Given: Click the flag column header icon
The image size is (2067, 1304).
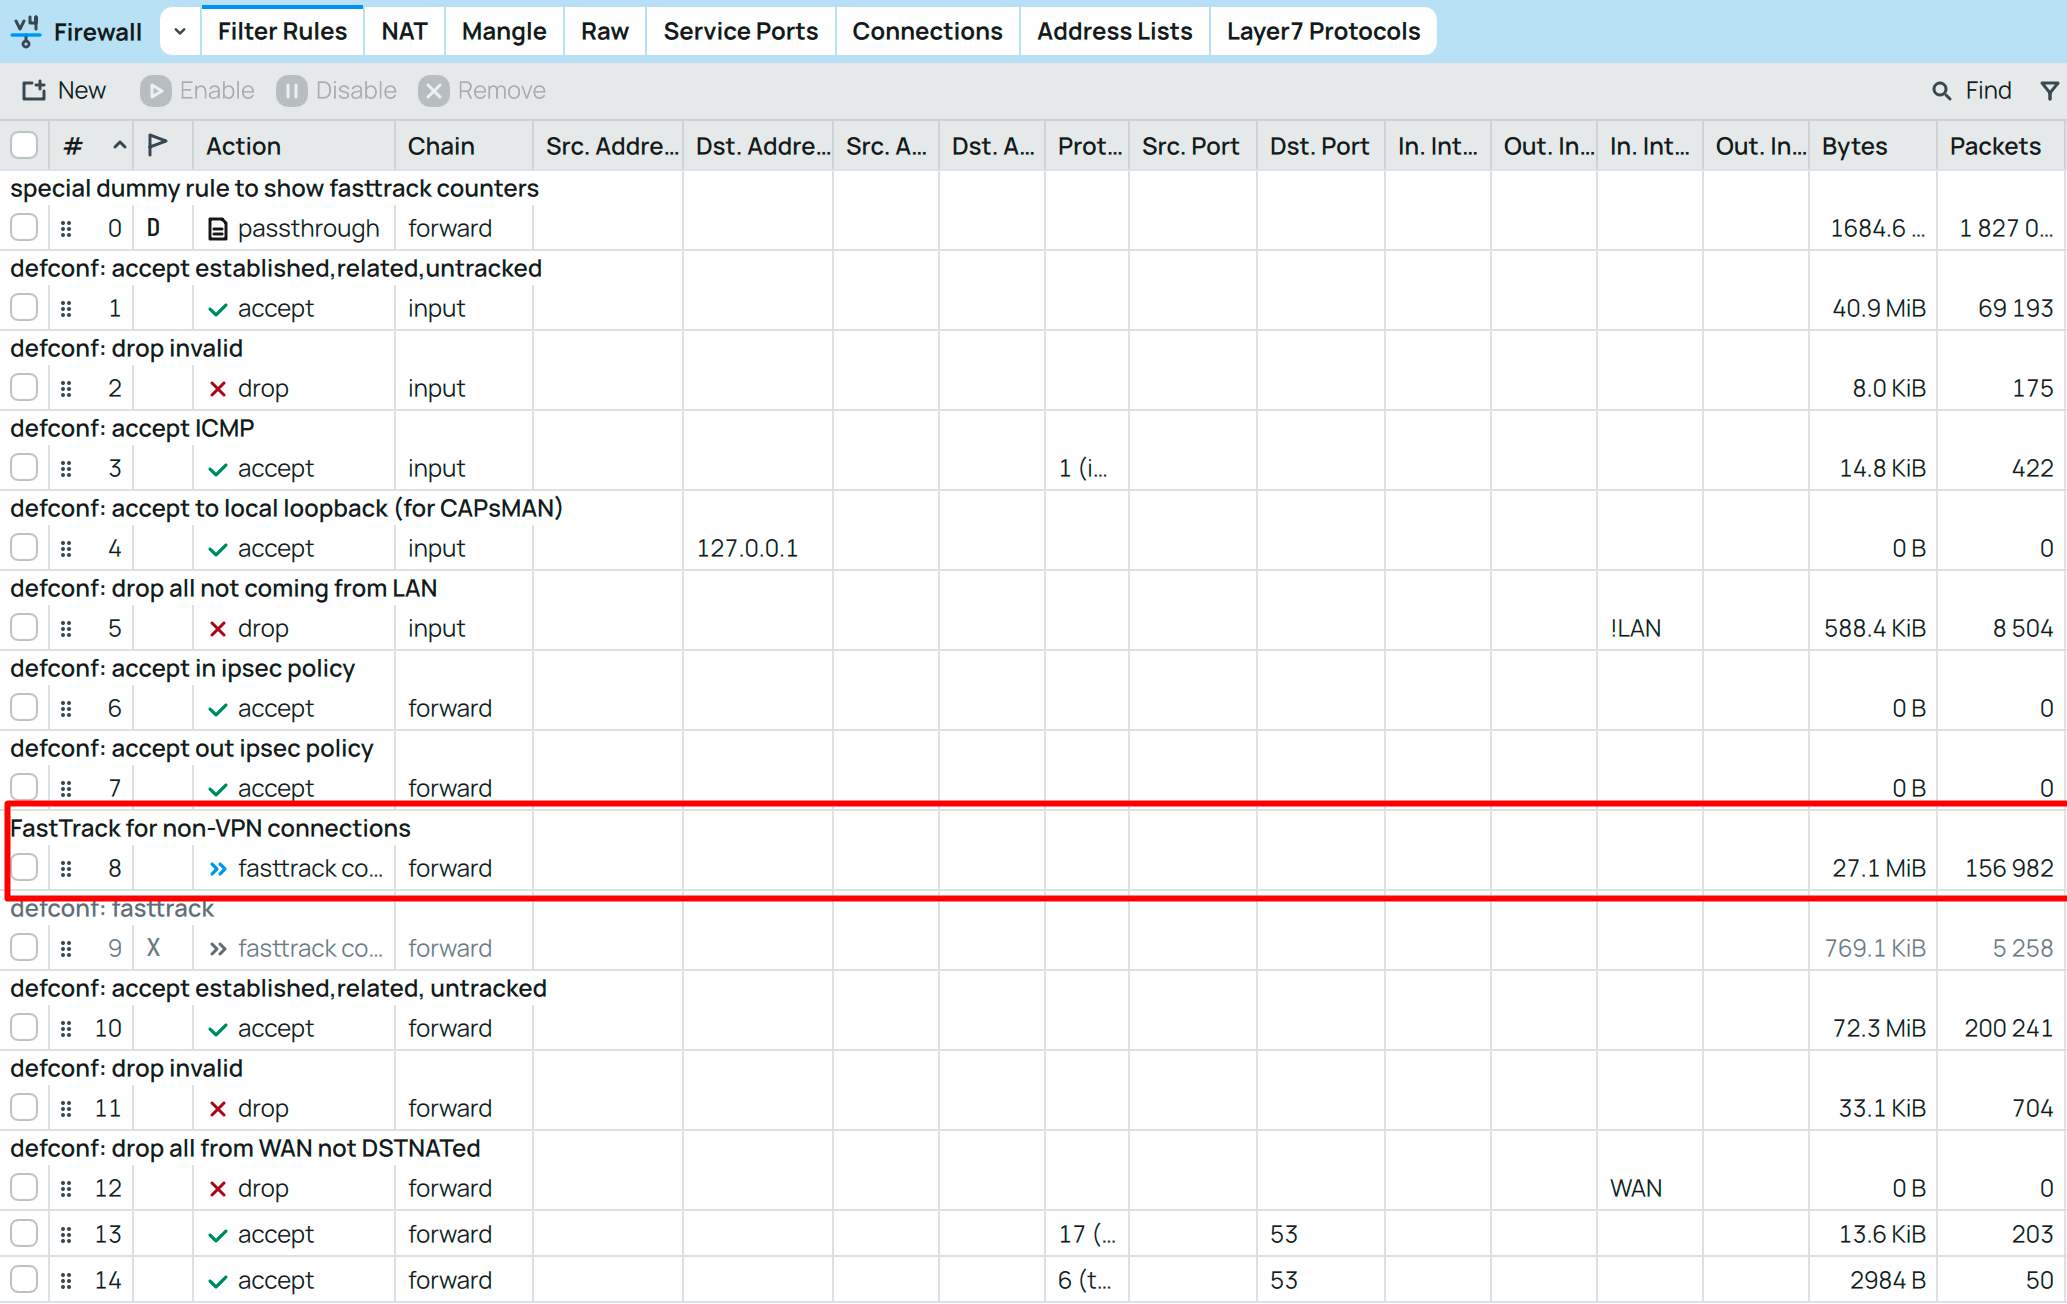Looking at the screenshot, I should (x=157, y=145).
